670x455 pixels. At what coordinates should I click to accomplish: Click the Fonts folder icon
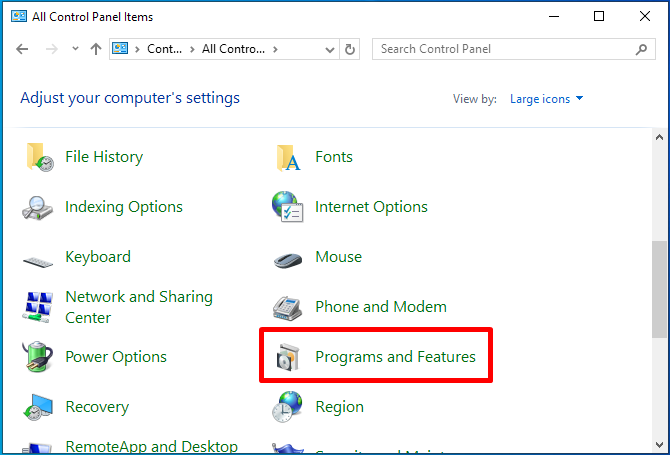click(288, 157)
